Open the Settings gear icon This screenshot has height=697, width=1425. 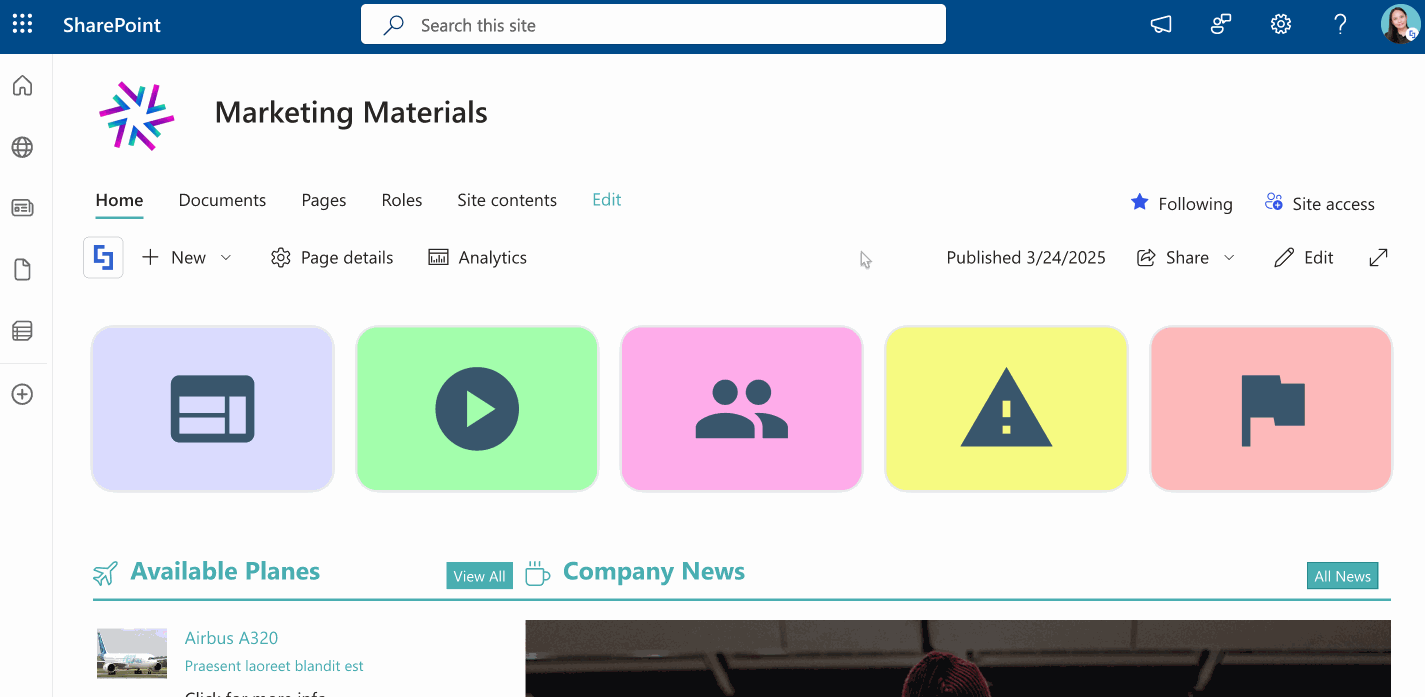coord(1281,25)
